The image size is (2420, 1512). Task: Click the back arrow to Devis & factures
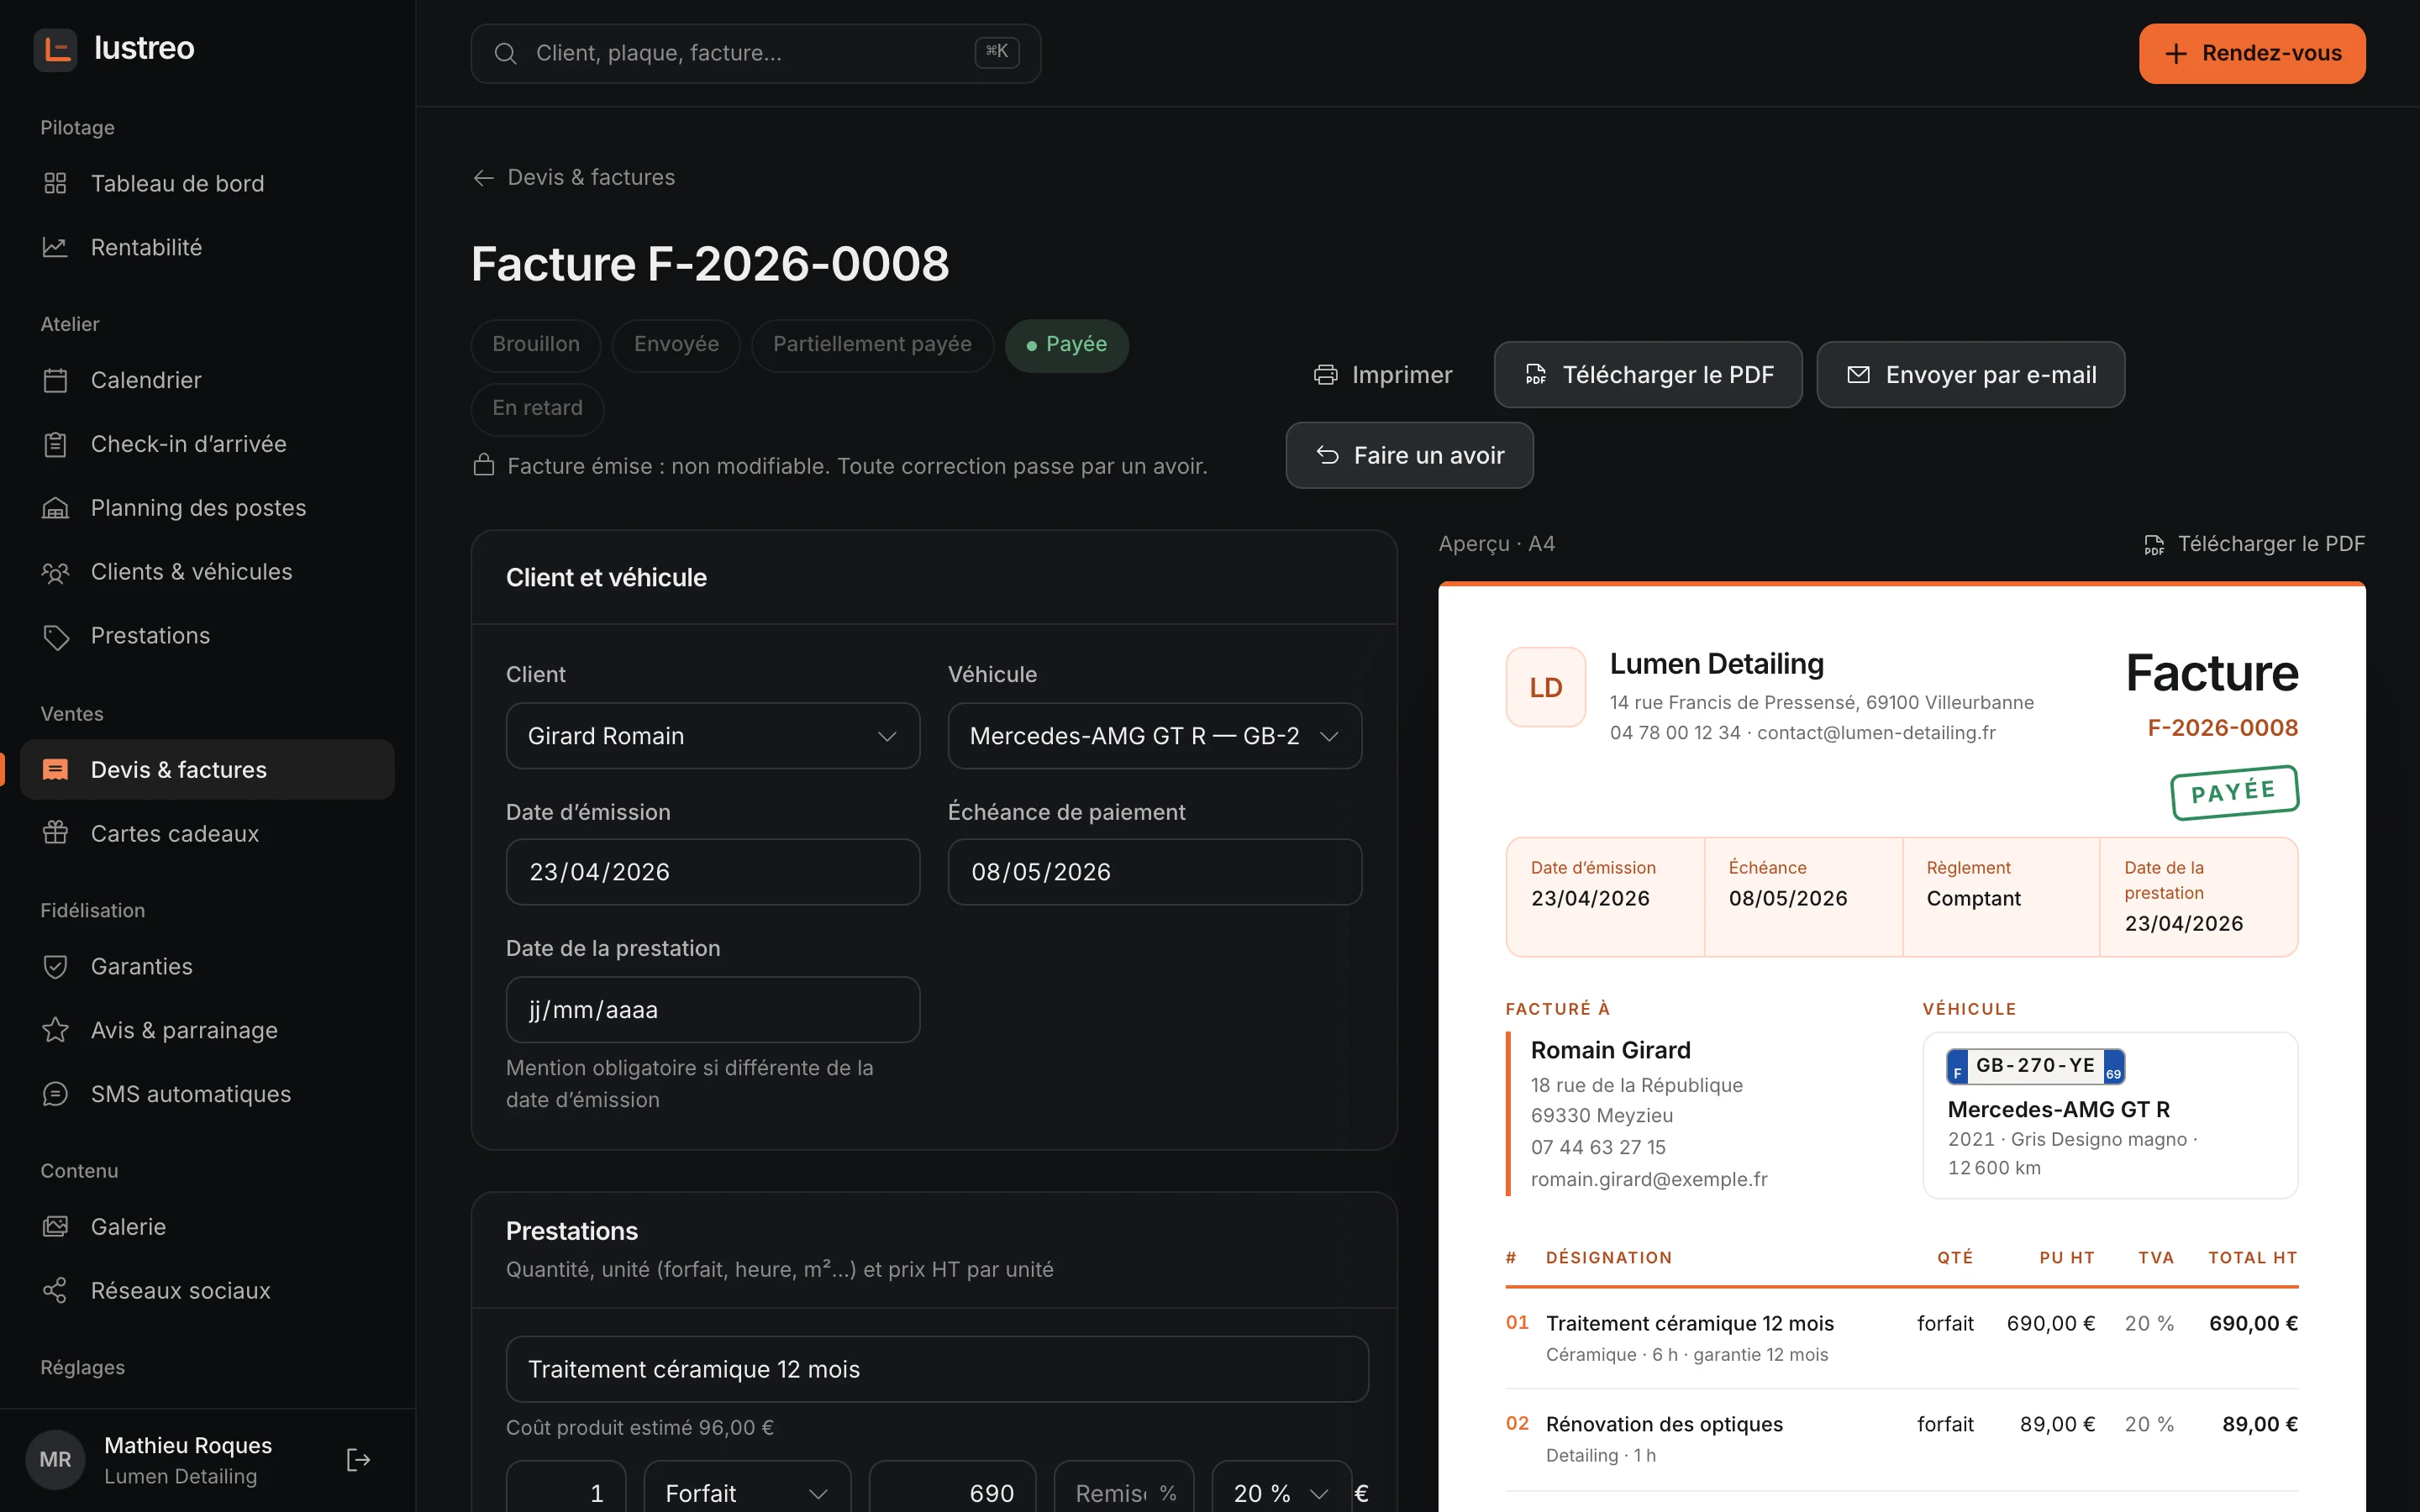[484, 178]
